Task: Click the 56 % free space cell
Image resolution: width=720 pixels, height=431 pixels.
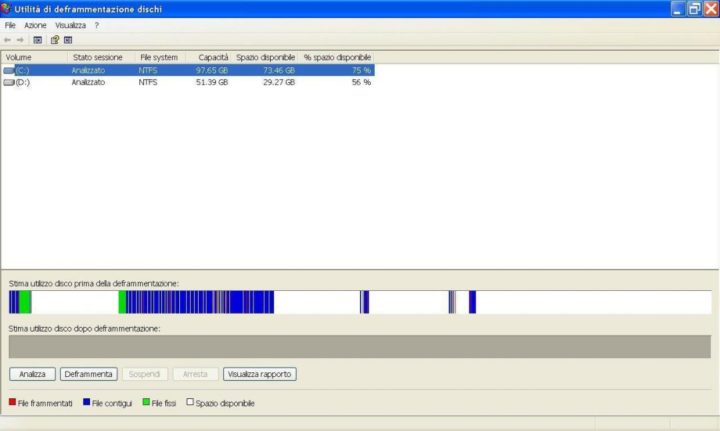Action: tap(361, 82)
